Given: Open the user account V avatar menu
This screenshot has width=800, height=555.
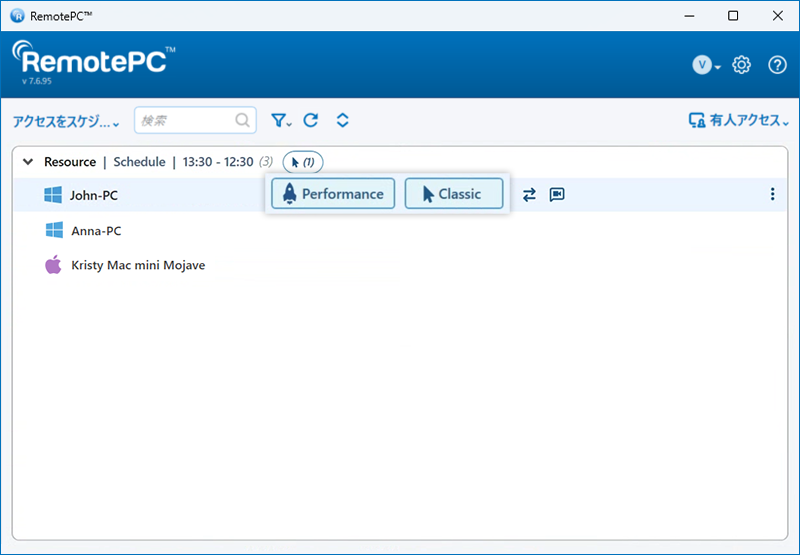Looking at the screenshot, I should 706,65.
